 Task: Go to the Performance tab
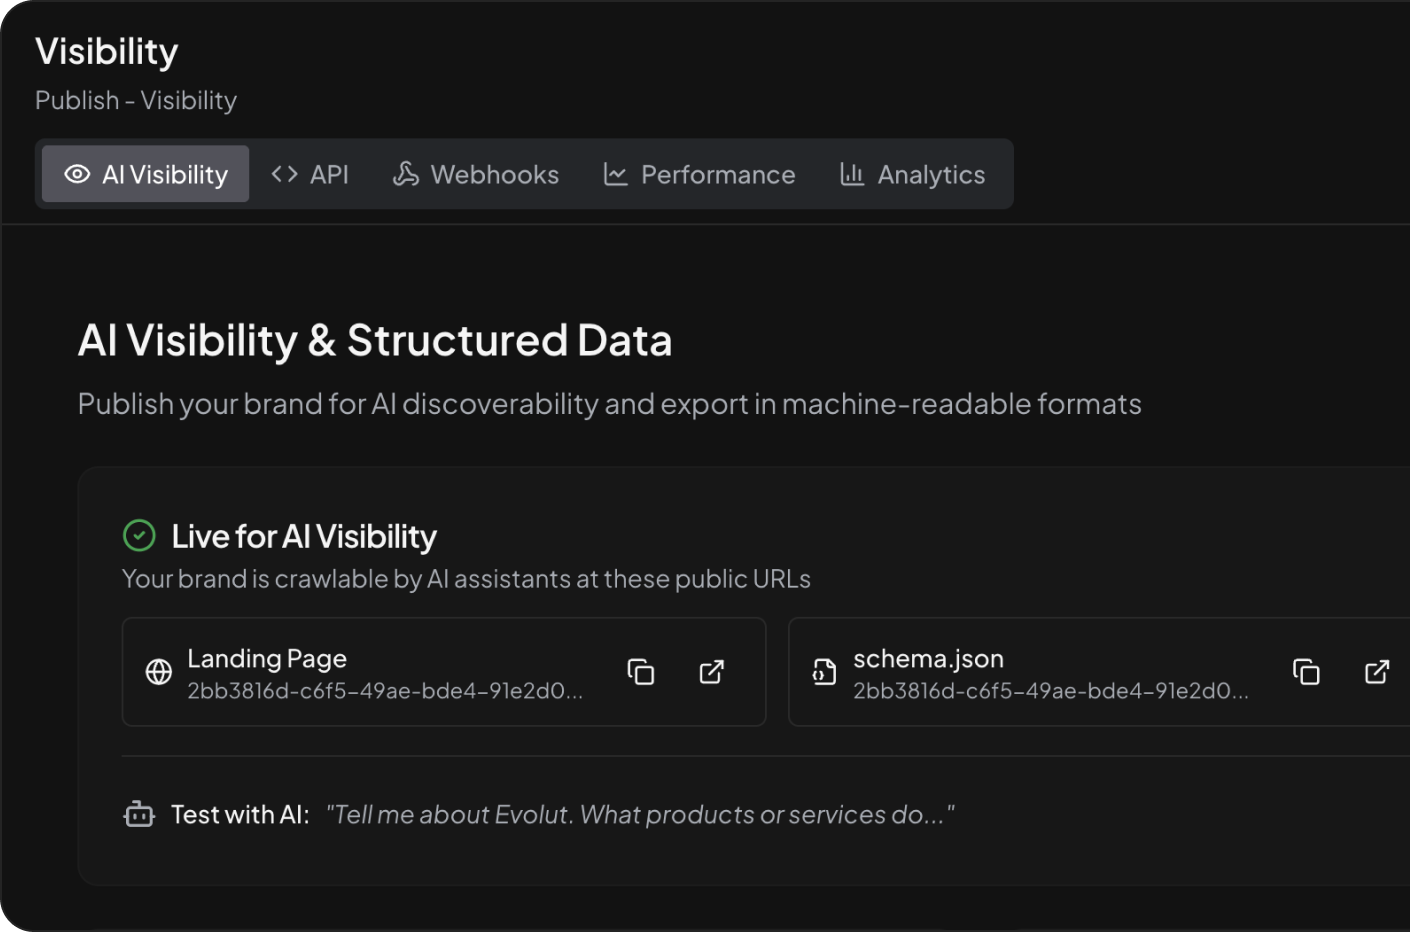coord(699,174)
